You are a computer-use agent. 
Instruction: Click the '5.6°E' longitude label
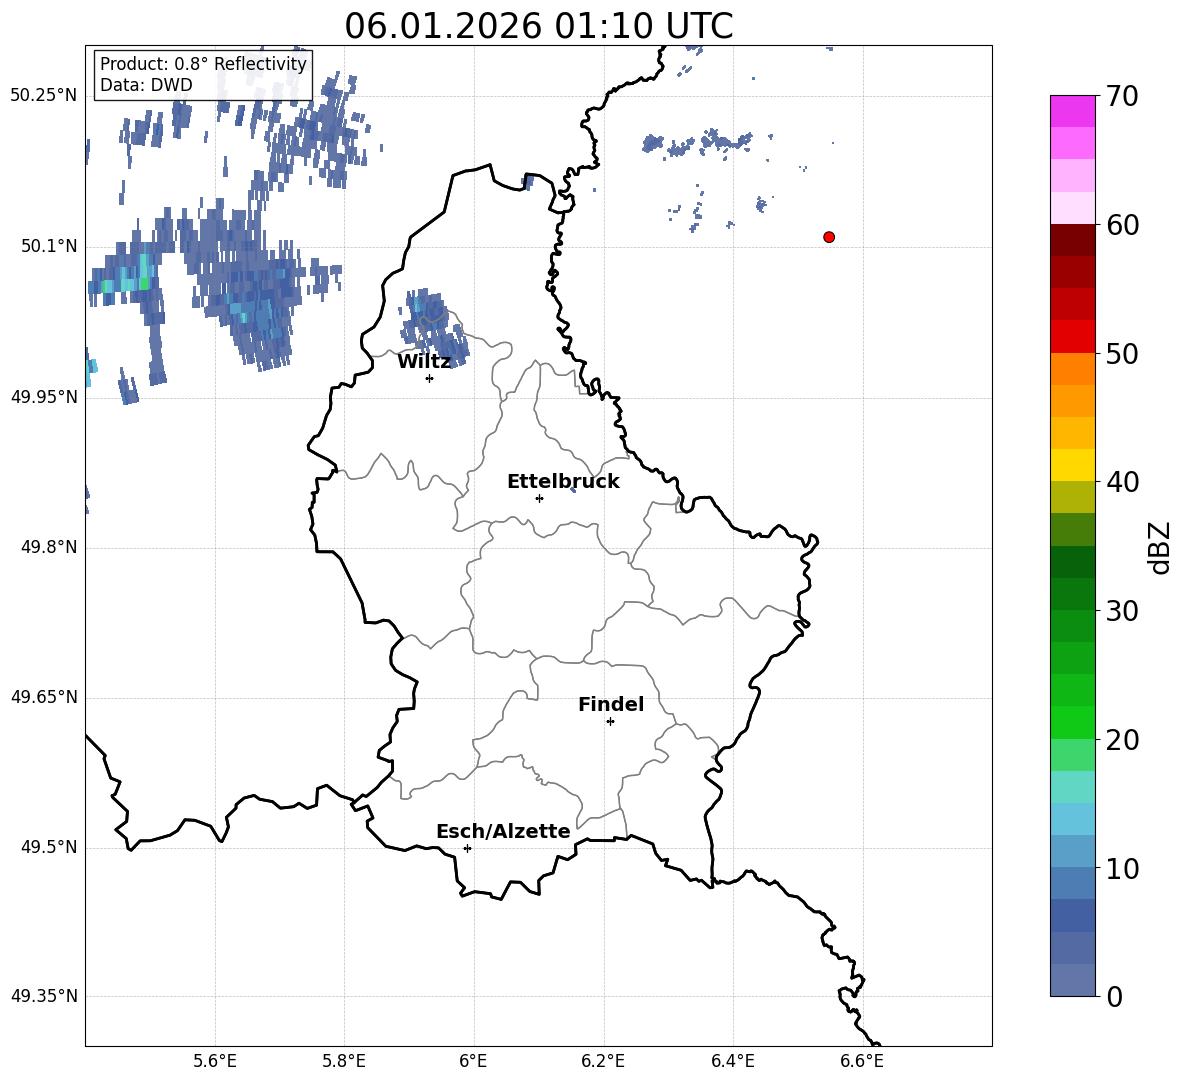(215, 1061)
